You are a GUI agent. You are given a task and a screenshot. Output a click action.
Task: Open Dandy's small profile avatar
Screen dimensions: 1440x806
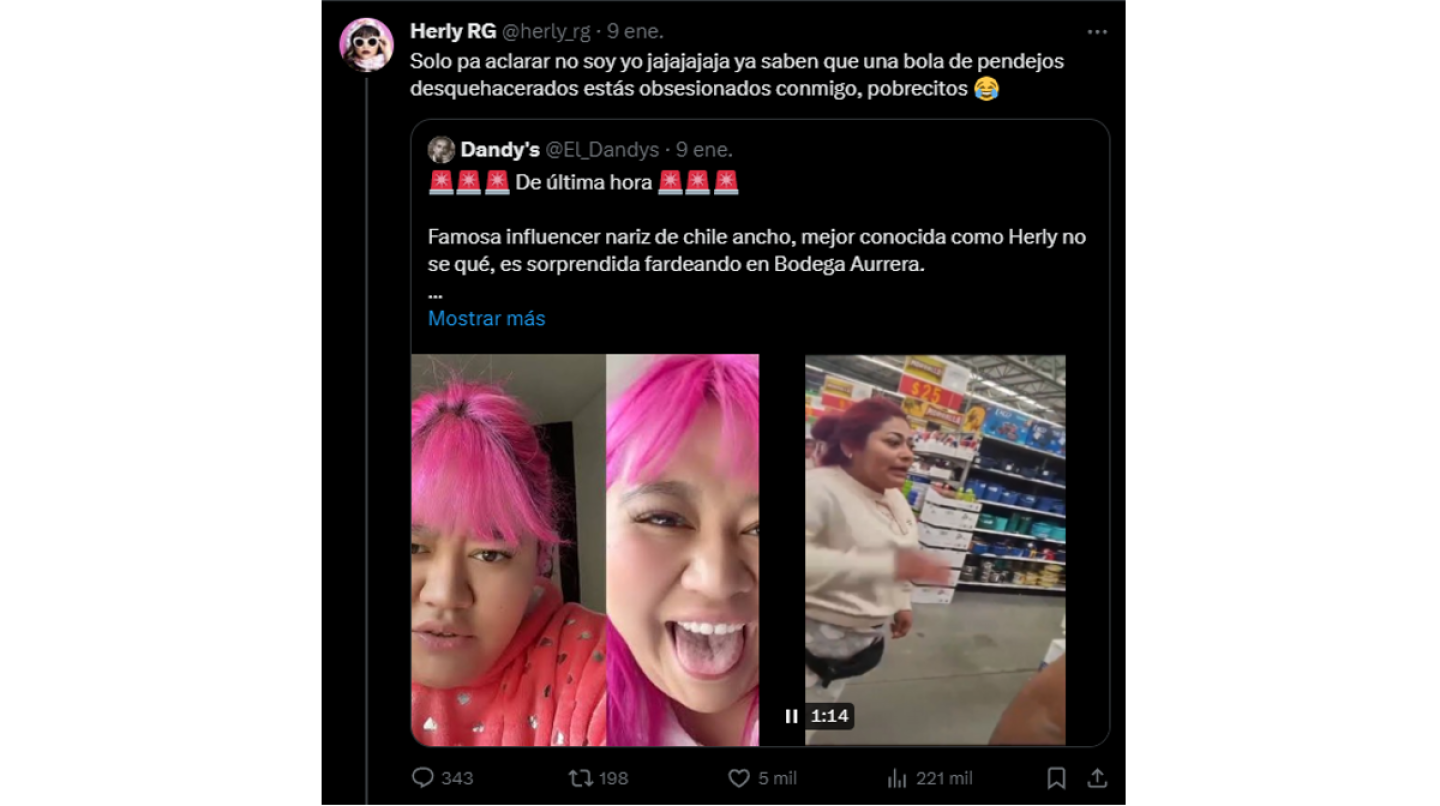point(441,150)
